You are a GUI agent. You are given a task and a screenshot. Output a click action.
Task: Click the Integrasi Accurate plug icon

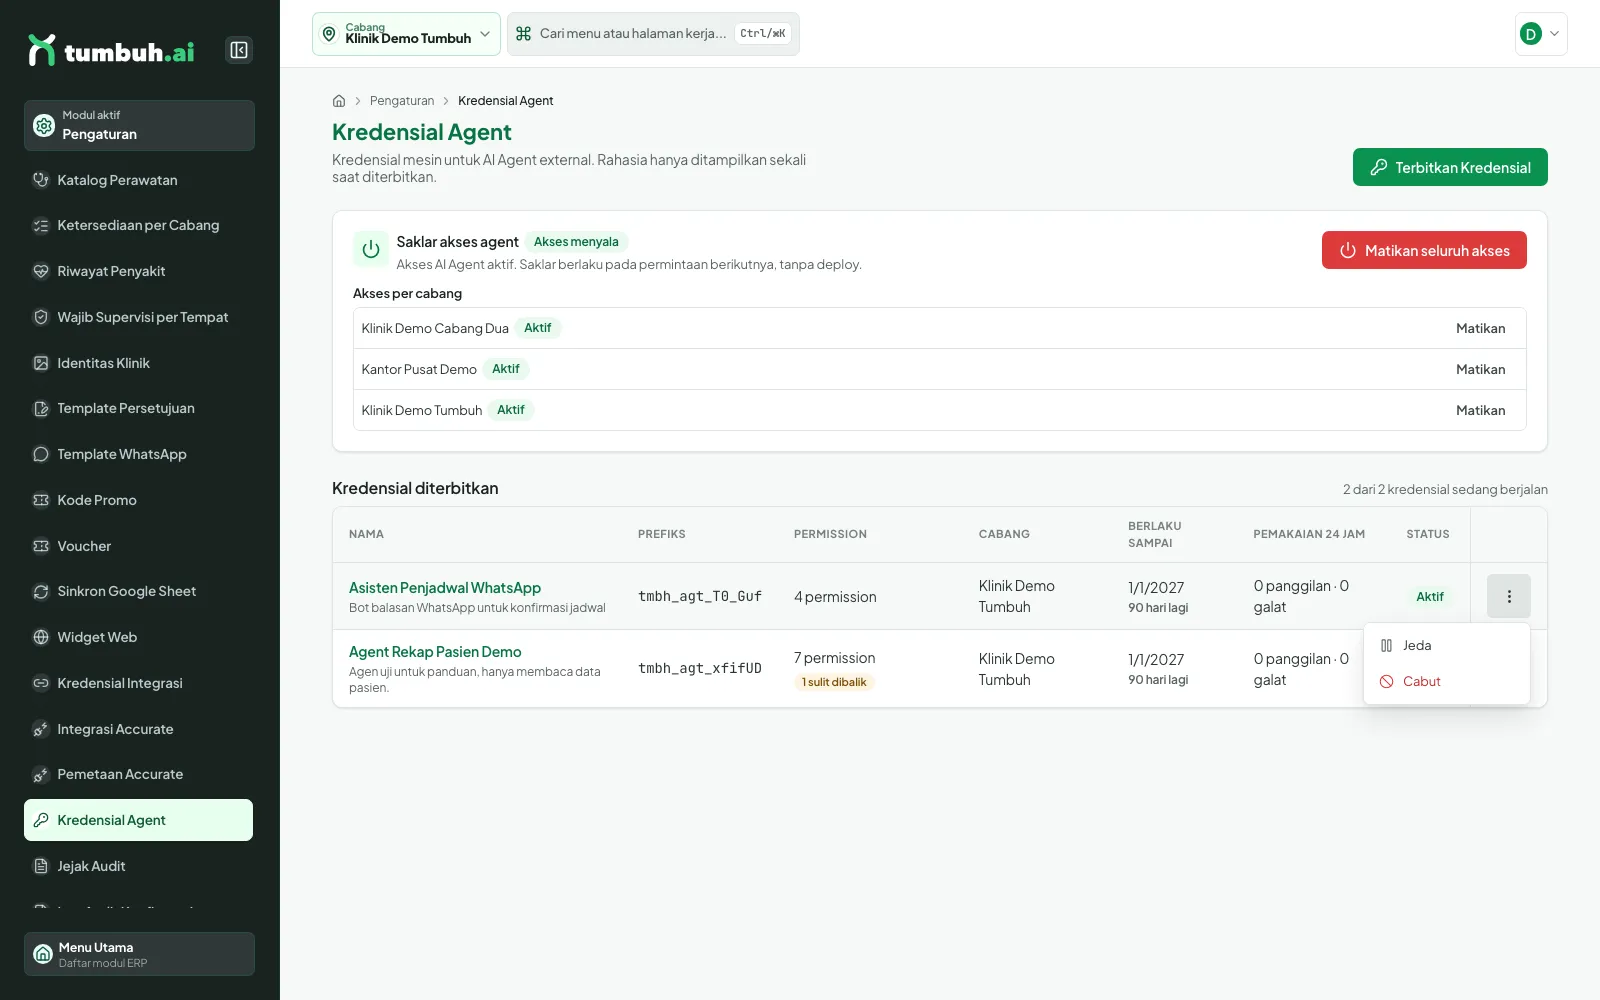coord(41,729)
